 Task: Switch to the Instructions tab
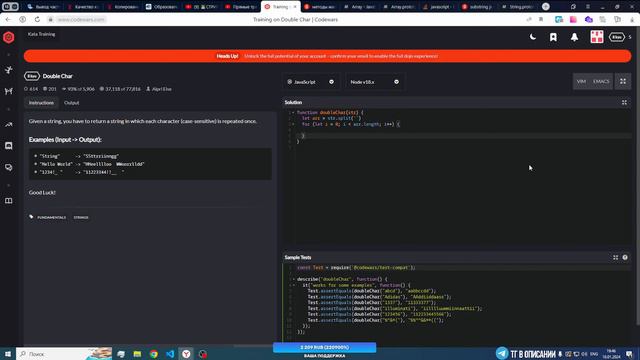(41, 103)
